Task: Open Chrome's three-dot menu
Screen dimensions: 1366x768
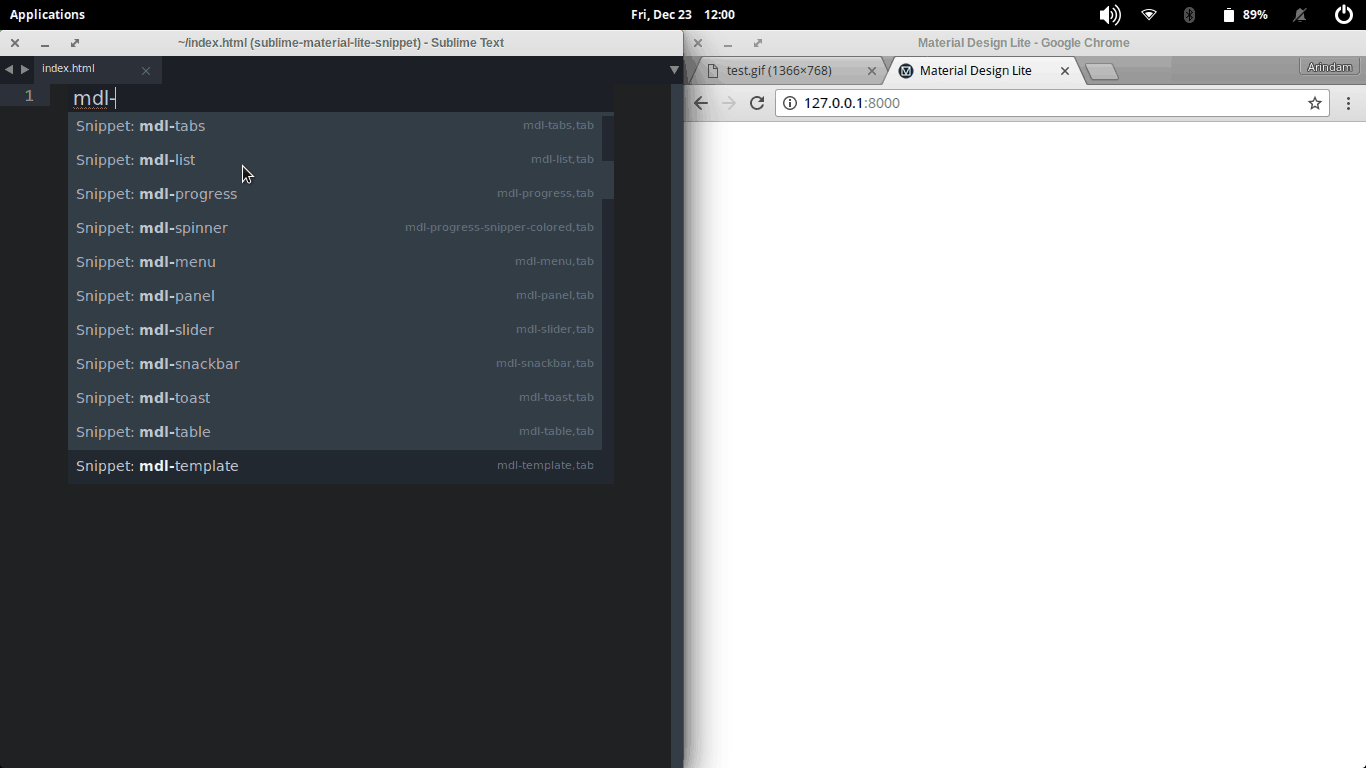Action: pos(1348,103)
